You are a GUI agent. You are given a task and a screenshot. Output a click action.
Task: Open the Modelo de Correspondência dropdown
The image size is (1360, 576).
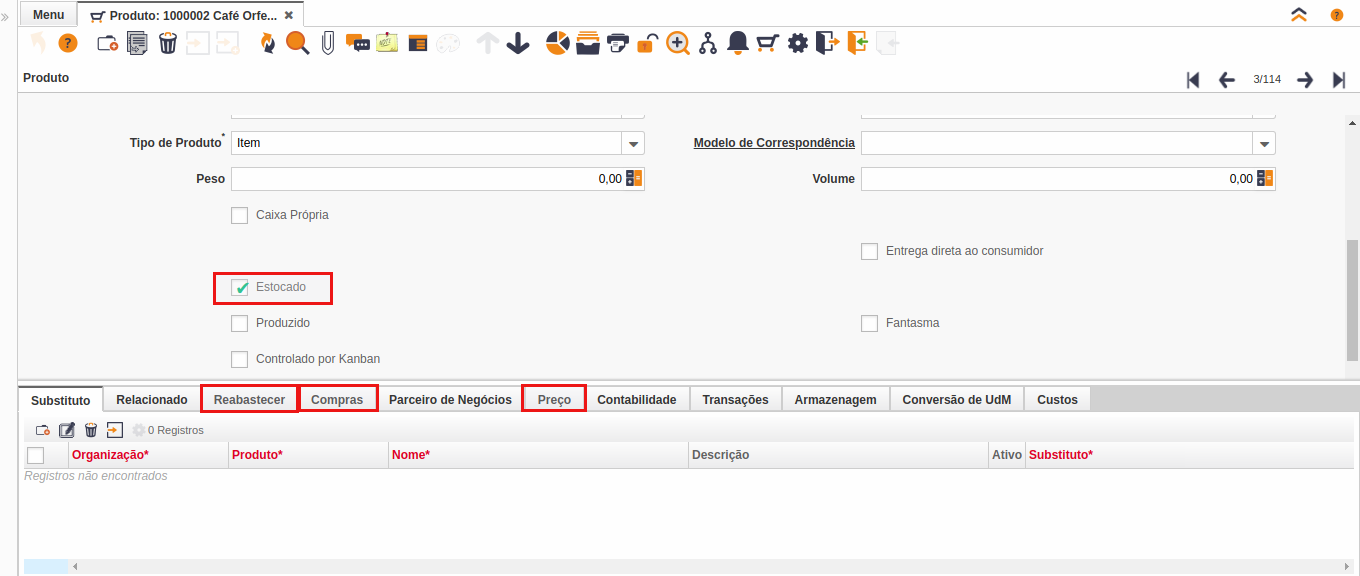point(1264,143)
